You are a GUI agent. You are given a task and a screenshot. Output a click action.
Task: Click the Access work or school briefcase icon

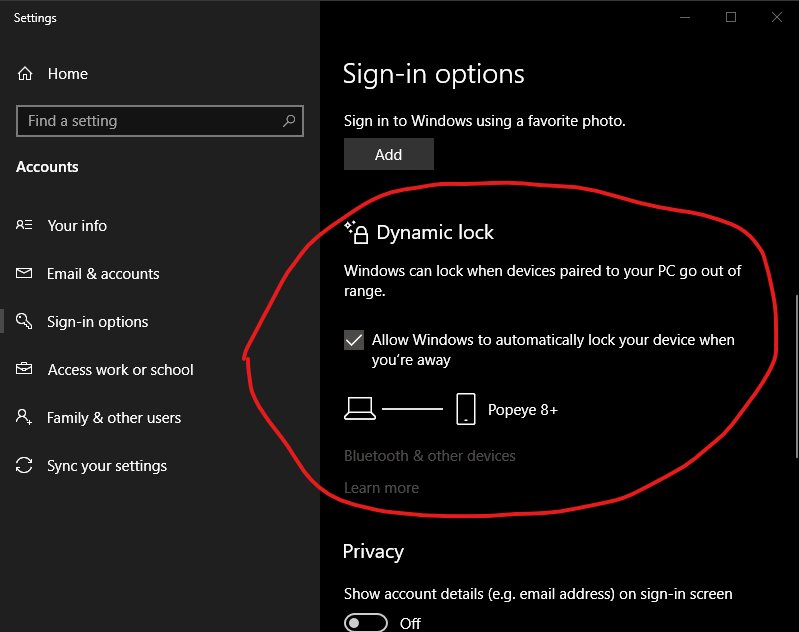click(24, 368)
